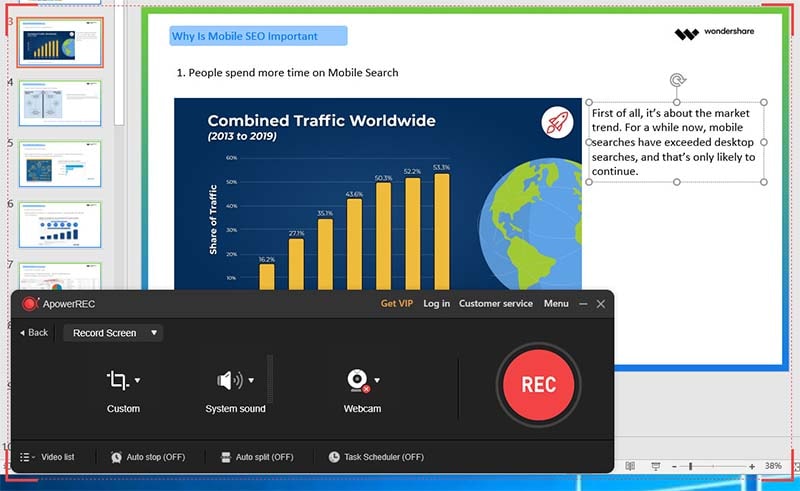
Task: Close the ApowerREC window
Action: [601, 304]
